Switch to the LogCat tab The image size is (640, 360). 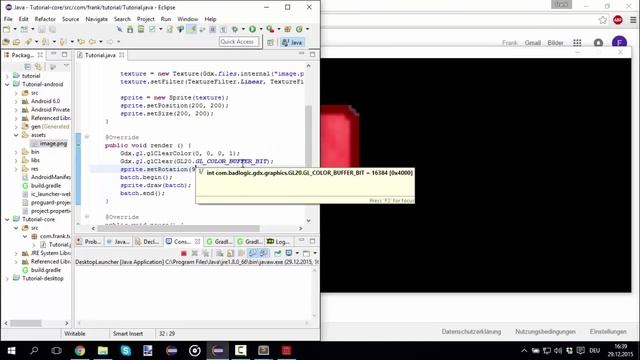278,242
